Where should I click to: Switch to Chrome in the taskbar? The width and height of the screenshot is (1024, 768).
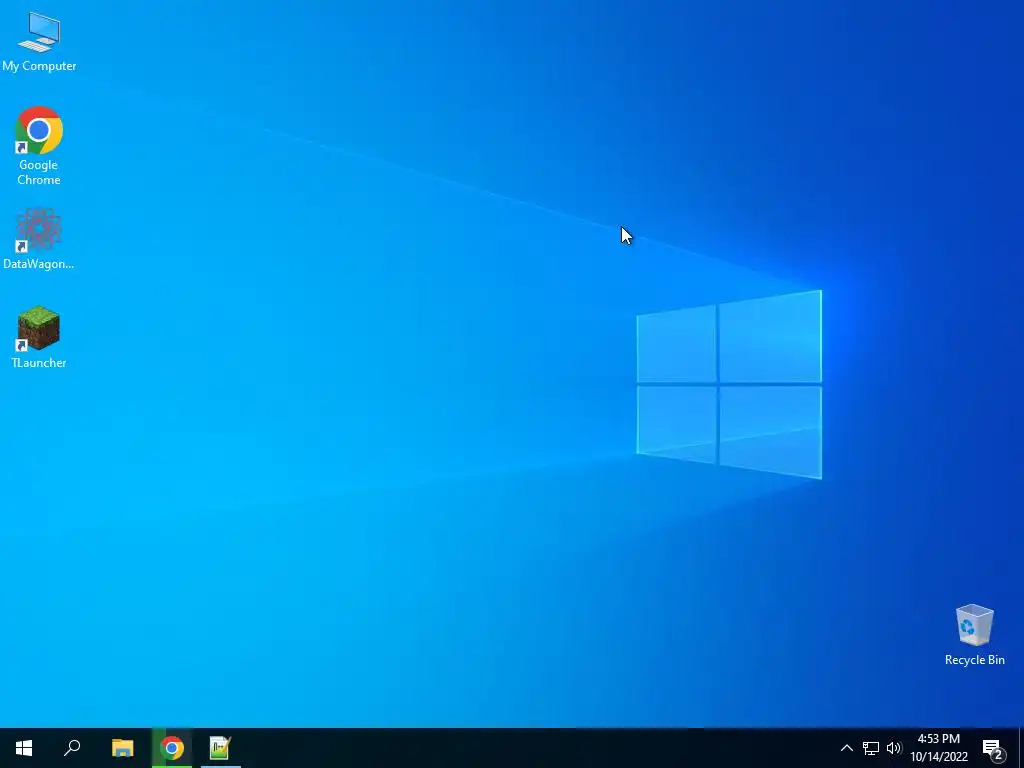pos(172,748)
